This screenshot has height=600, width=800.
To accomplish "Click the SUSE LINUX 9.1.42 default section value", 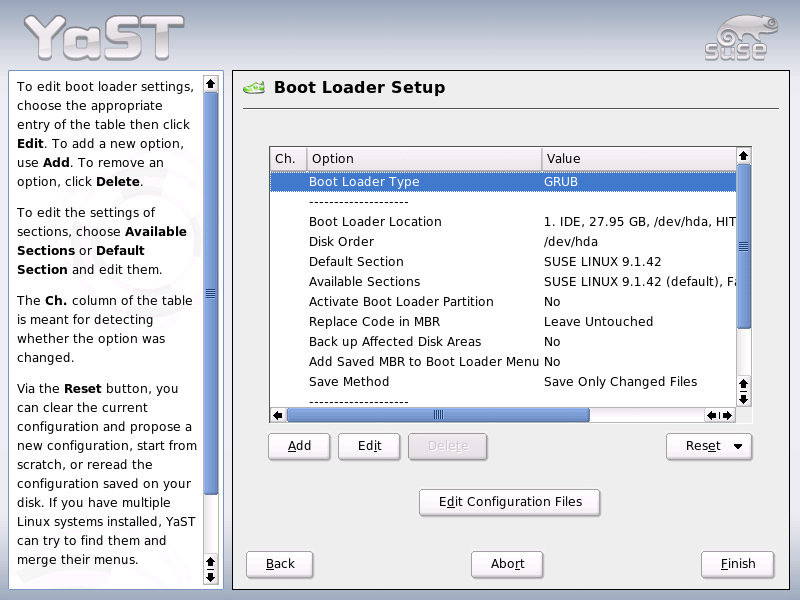I will (603, 262).
